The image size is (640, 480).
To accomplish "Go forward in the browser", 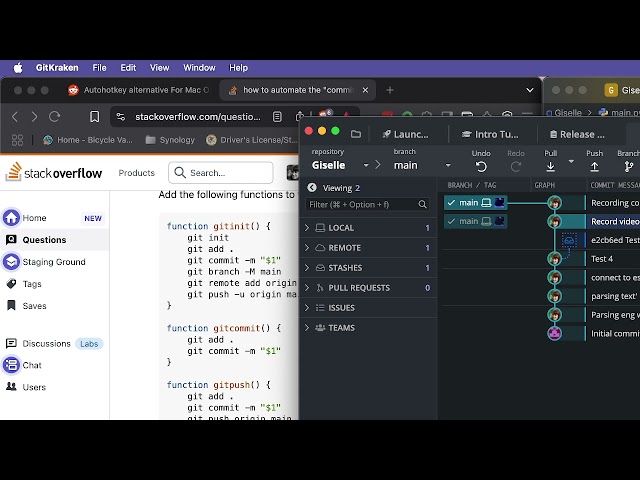I will tap(34, 117).
